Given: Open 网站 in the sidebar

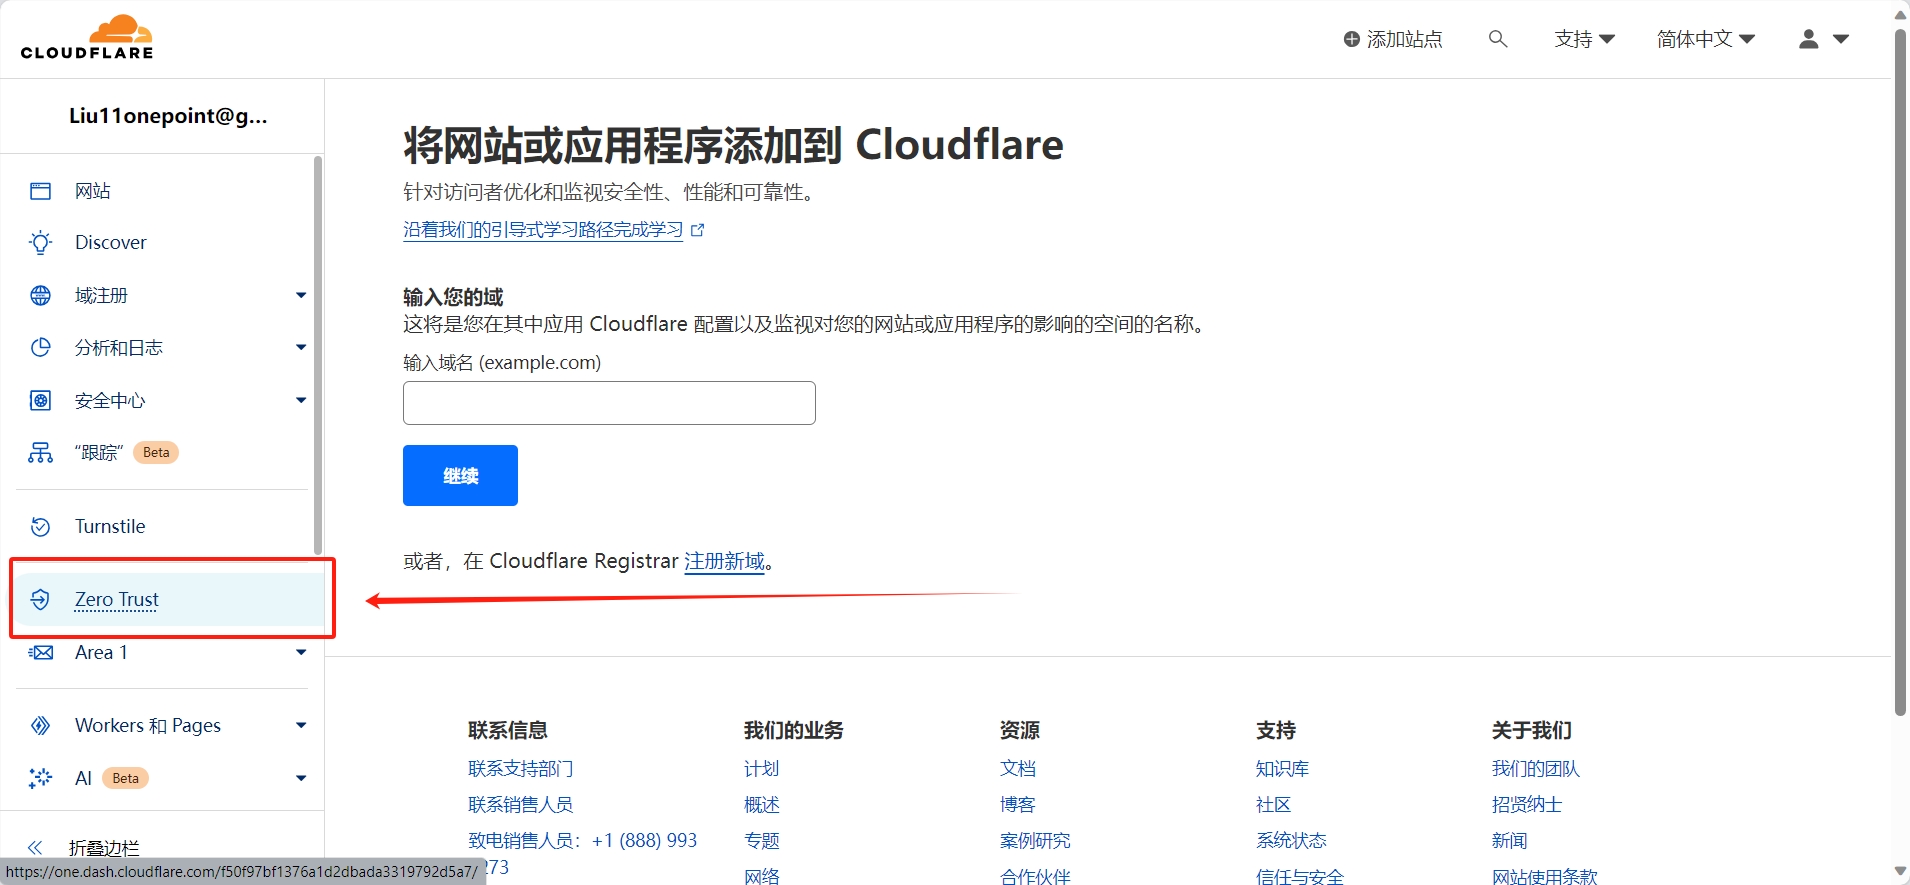Looking at the screenshot, I should tap(93, 191).
